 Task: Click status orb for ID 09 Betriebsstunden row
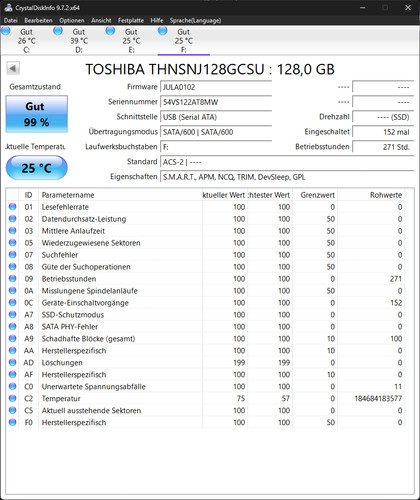tap(13, 279)
